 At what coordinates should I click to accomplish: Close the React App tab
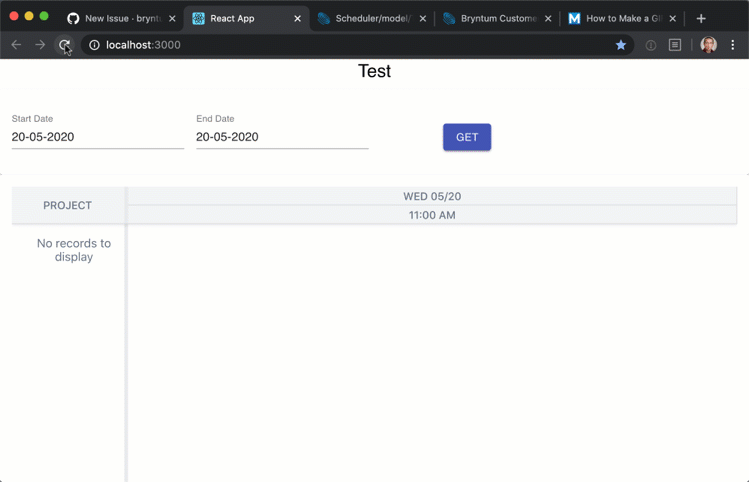[x=297, y=19]
